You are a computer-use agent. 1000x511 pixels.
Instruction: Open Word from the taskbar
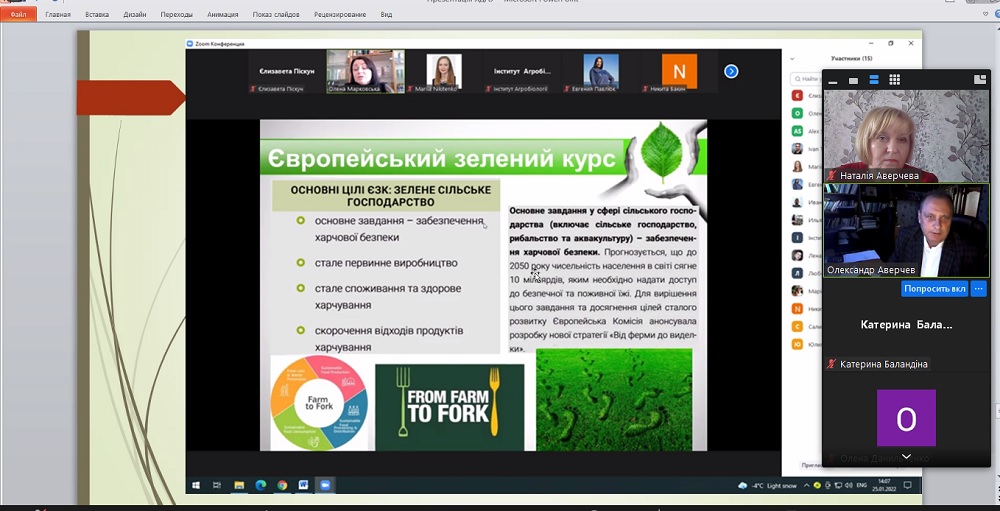303,485
